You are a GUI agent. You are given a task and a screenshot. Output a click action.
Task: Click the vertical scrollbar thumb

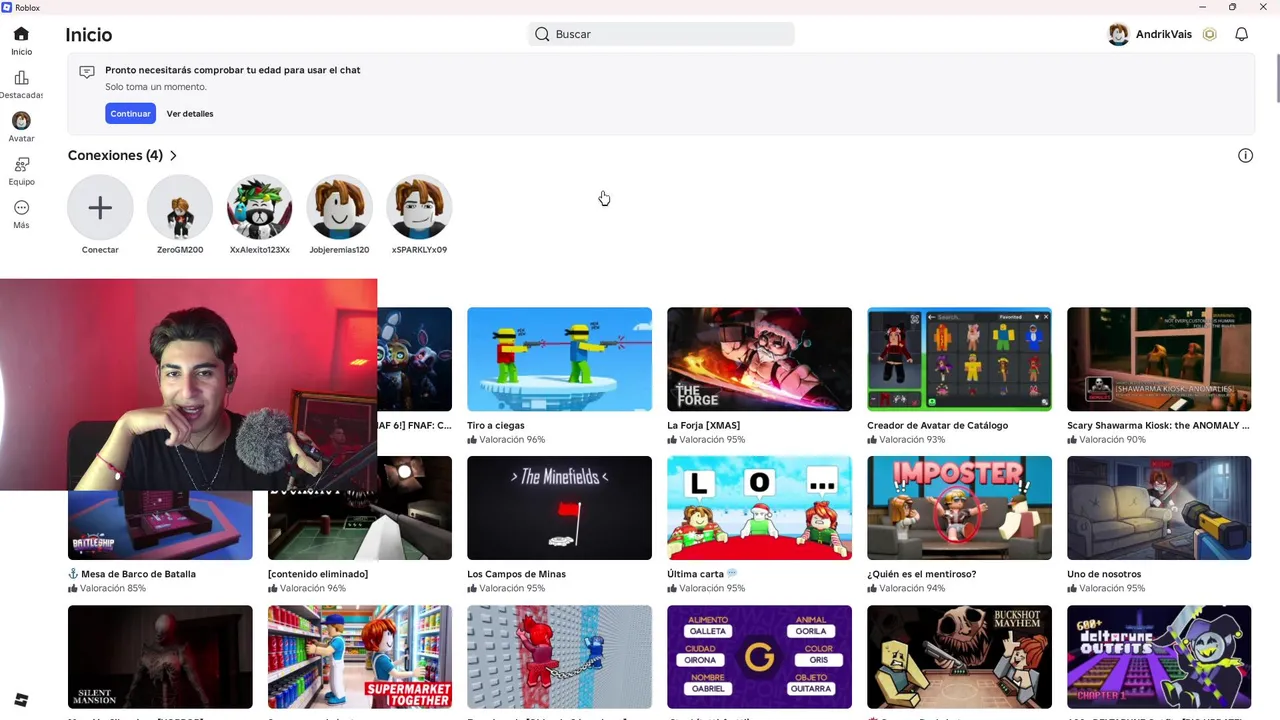[x=1277, y=77]
